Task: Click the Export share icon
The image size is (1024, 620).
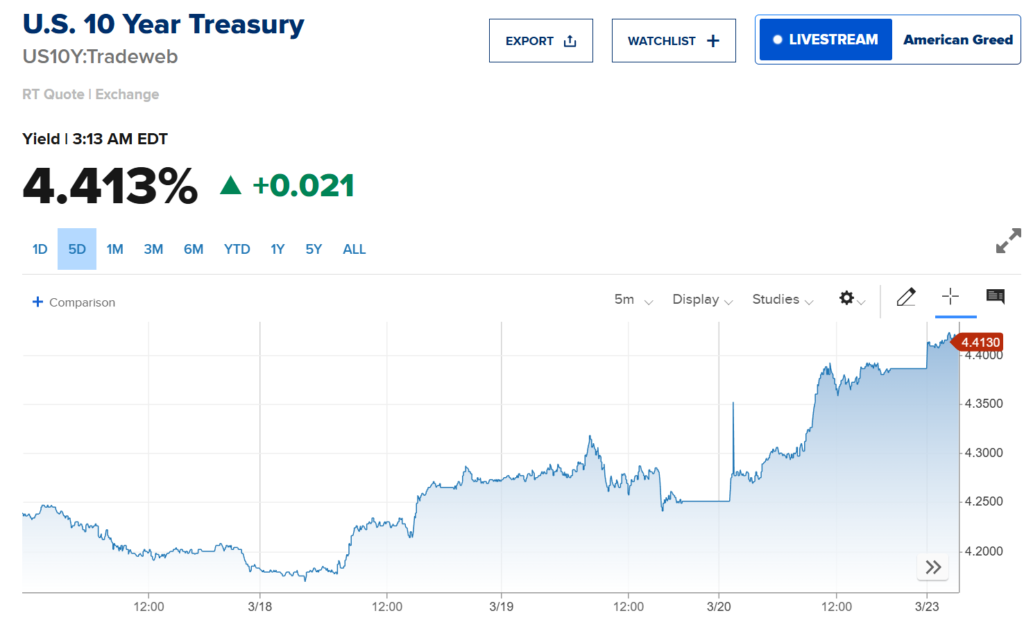Action: click(570, 41)
